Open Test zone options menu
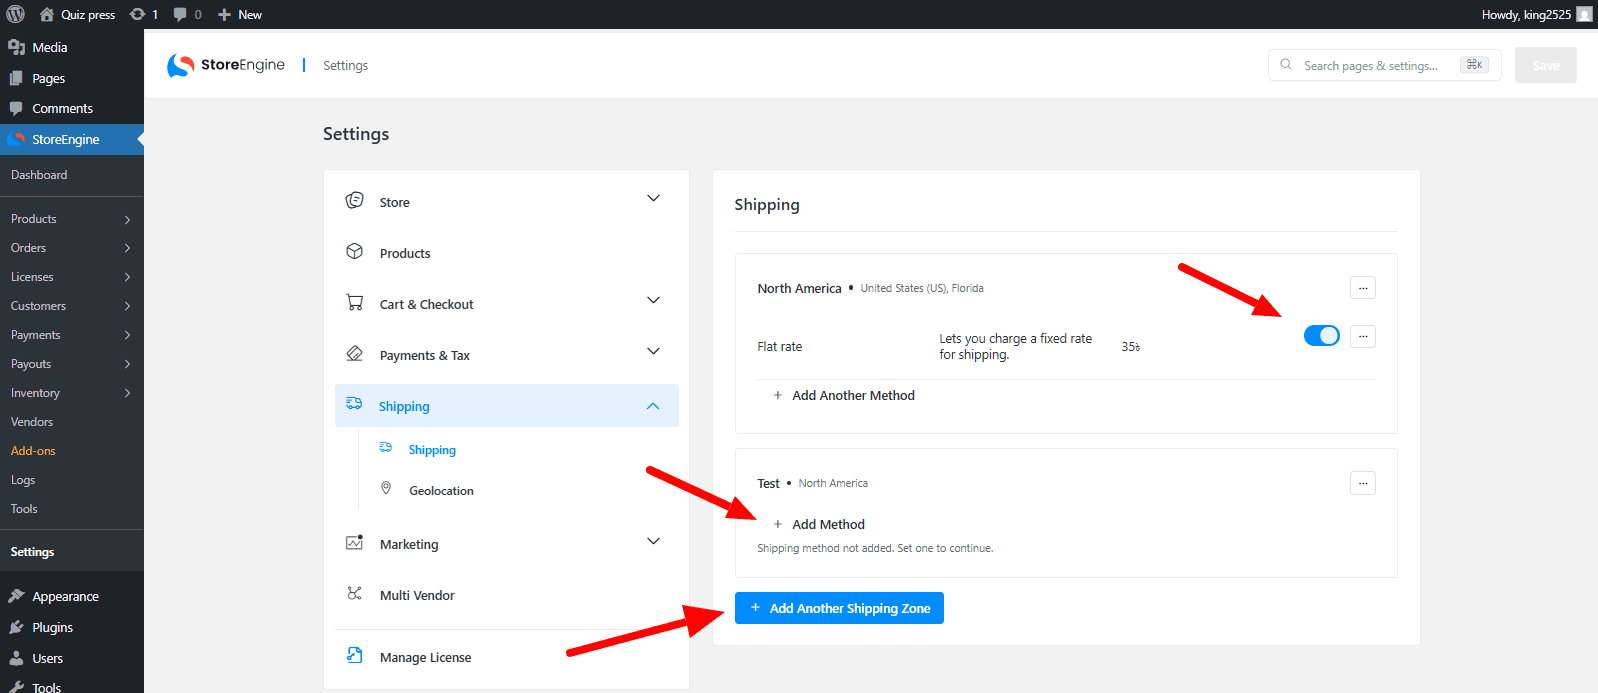 click(x=1362, y=483)
